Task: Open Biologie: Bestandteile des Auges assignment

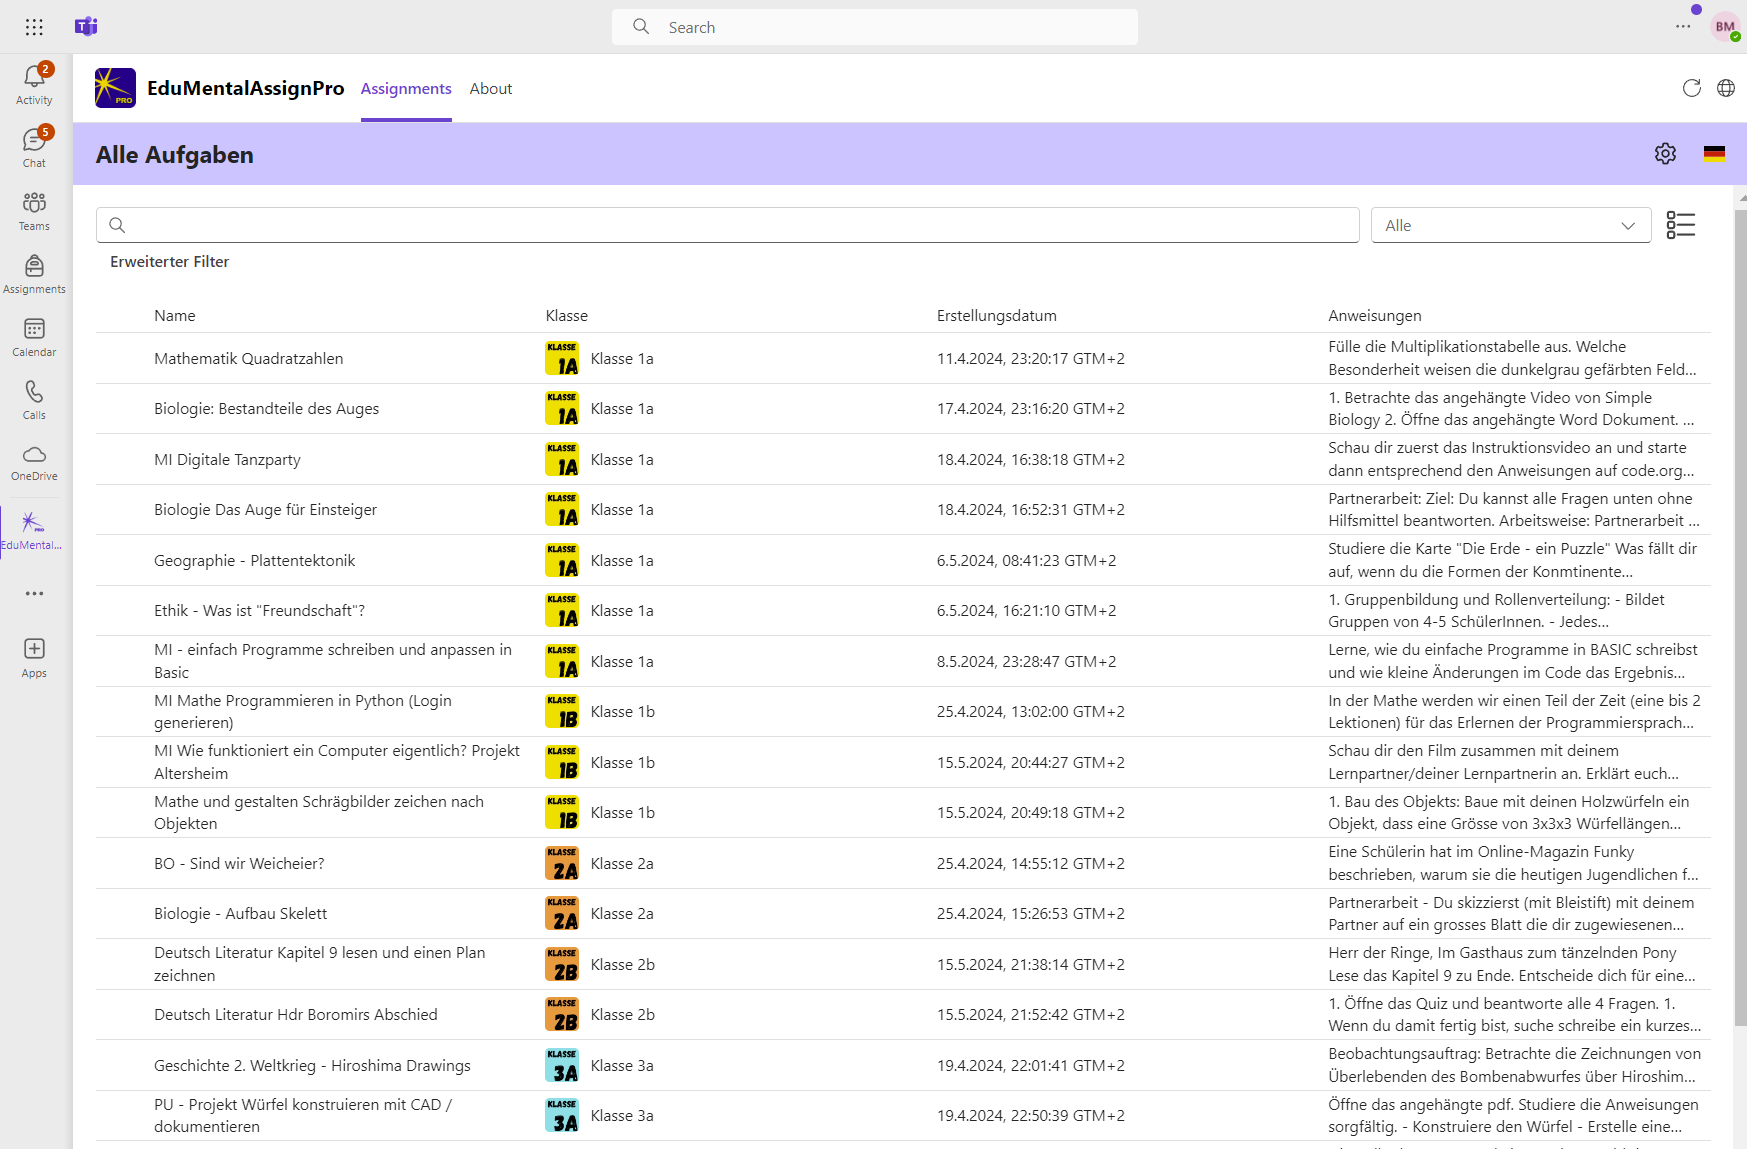Action: tap(266, 408)
